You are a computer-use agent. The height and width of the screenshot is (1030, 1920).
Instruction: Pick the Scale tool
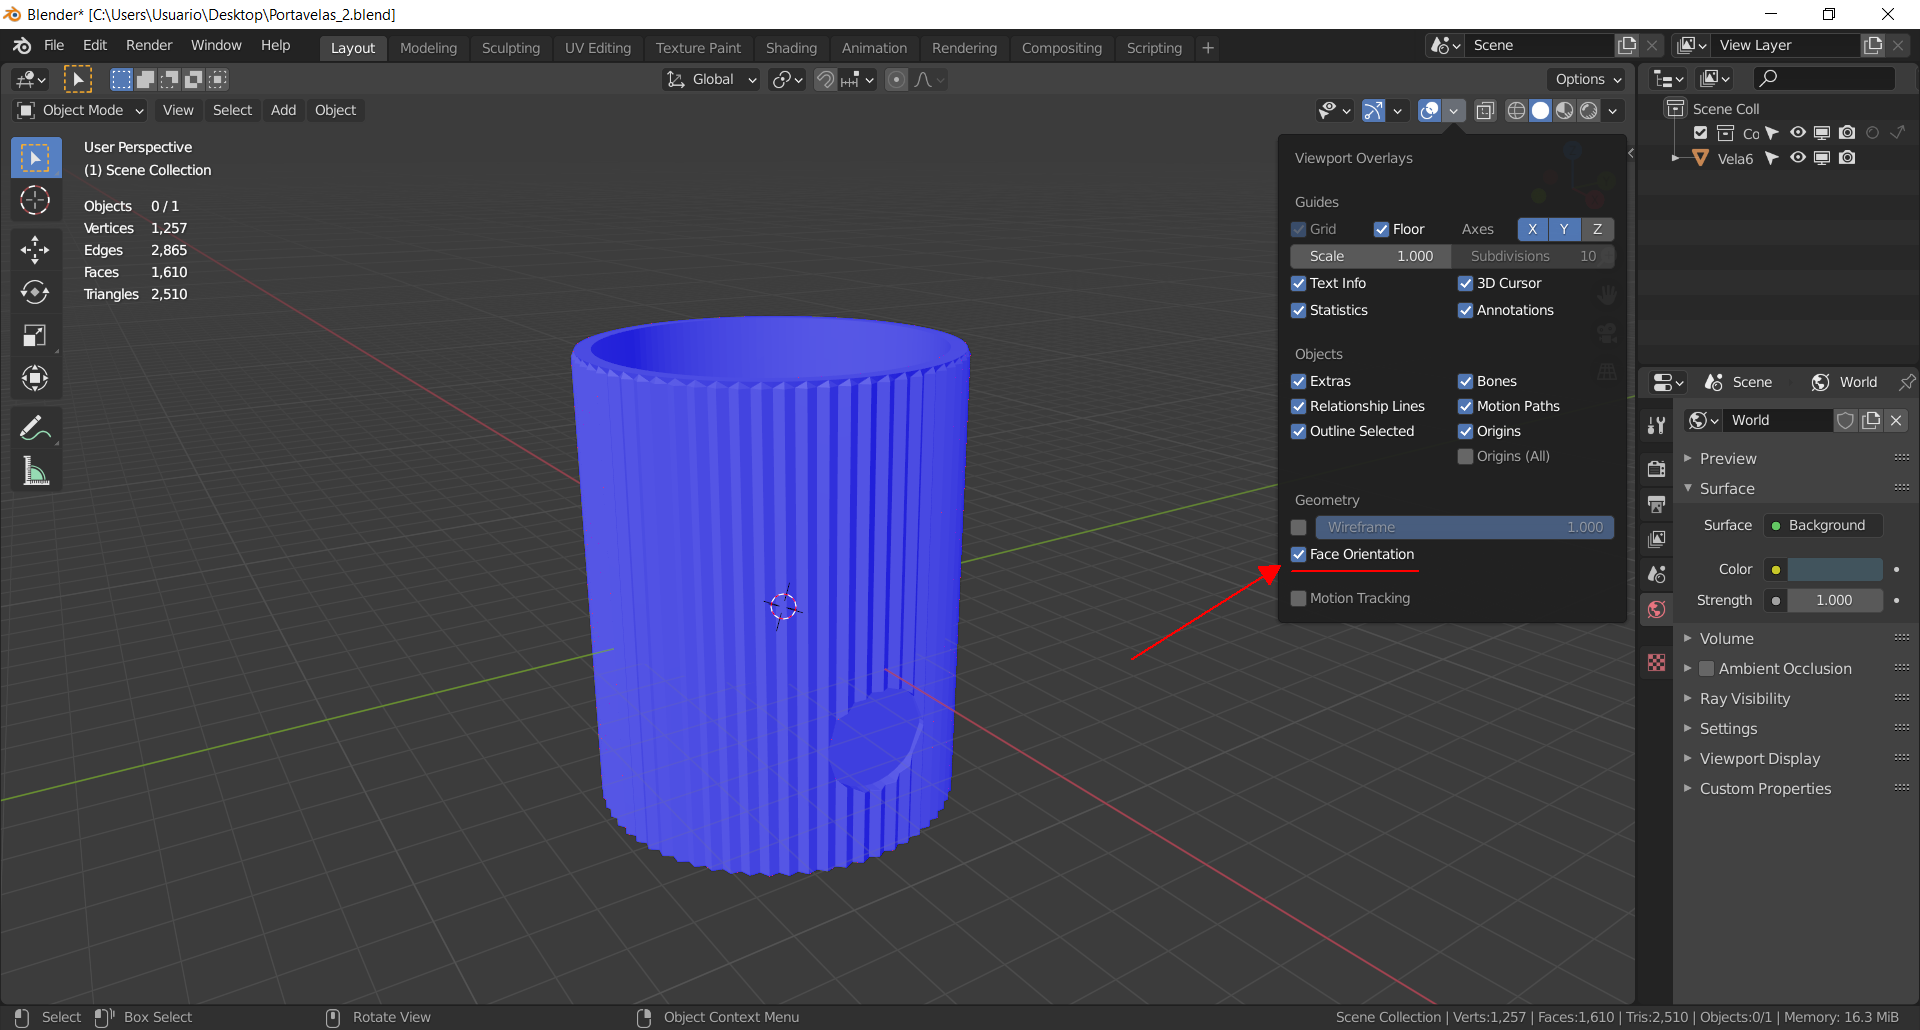[36, 335]
